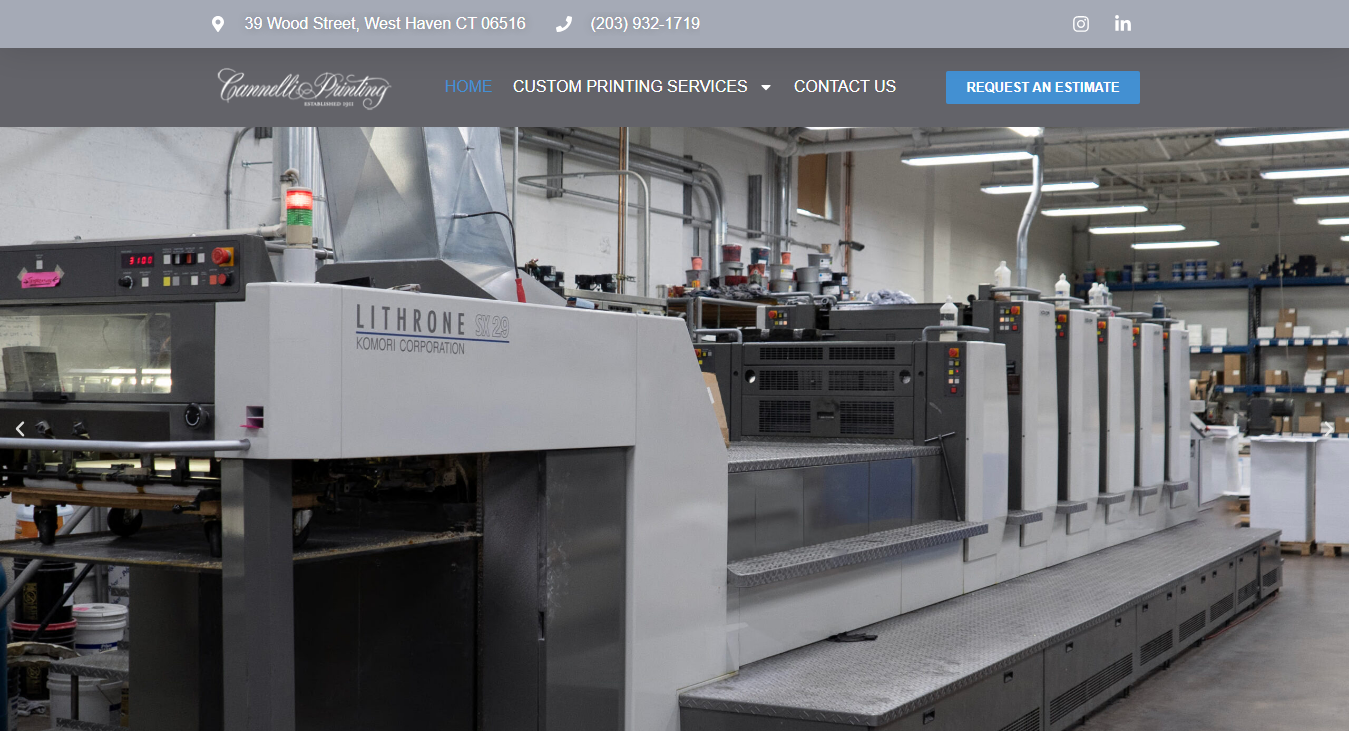The width and height of the screenshot is (1349, 749).
Task: Click the printing press hero image
Action: (674, 430)
